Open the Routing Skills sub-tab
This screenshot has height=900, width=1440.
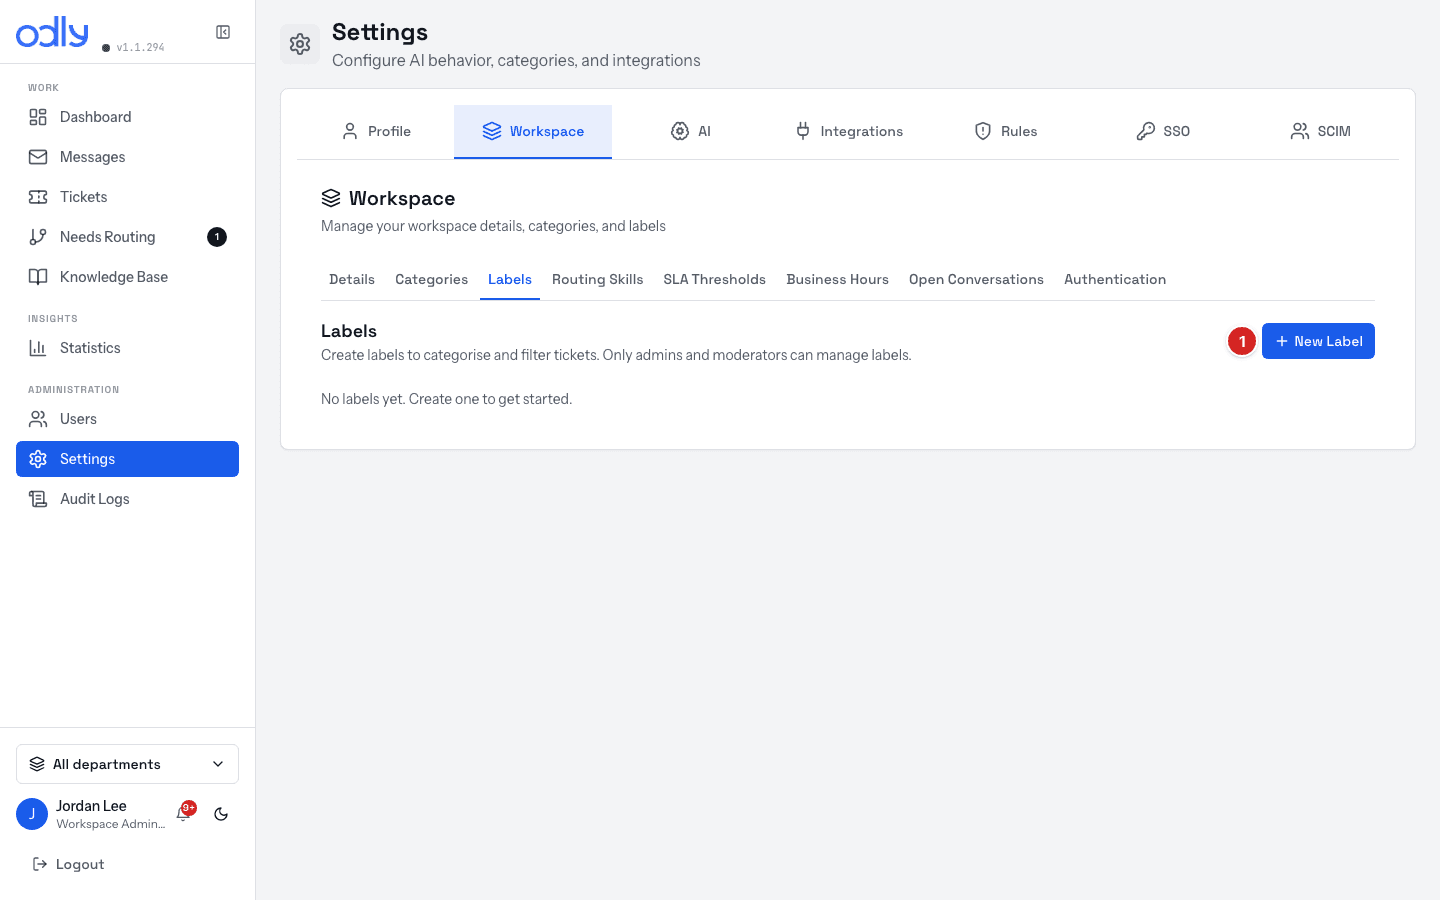pos(598,279)
